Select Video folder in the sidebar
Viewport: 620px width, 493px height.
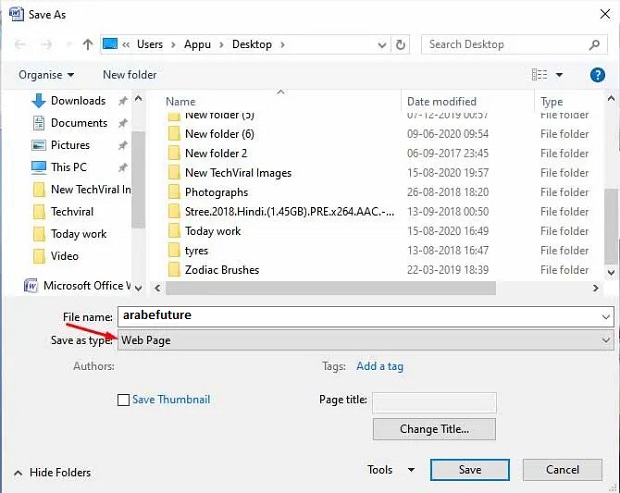(64, 256)
